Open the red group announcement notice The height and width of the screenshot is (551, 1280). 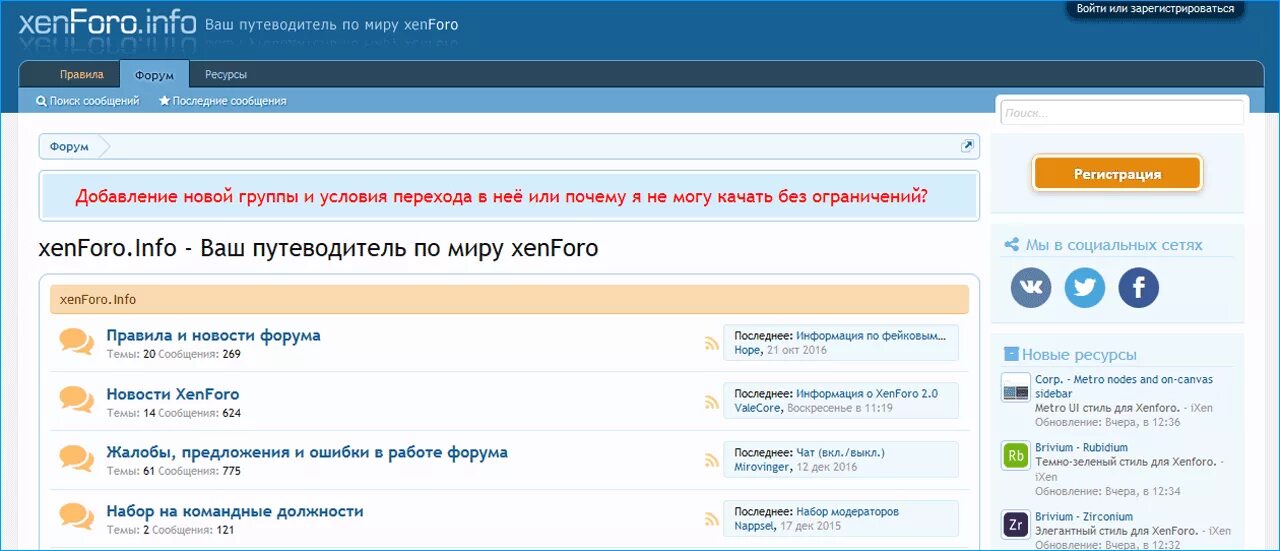(501, 197)
